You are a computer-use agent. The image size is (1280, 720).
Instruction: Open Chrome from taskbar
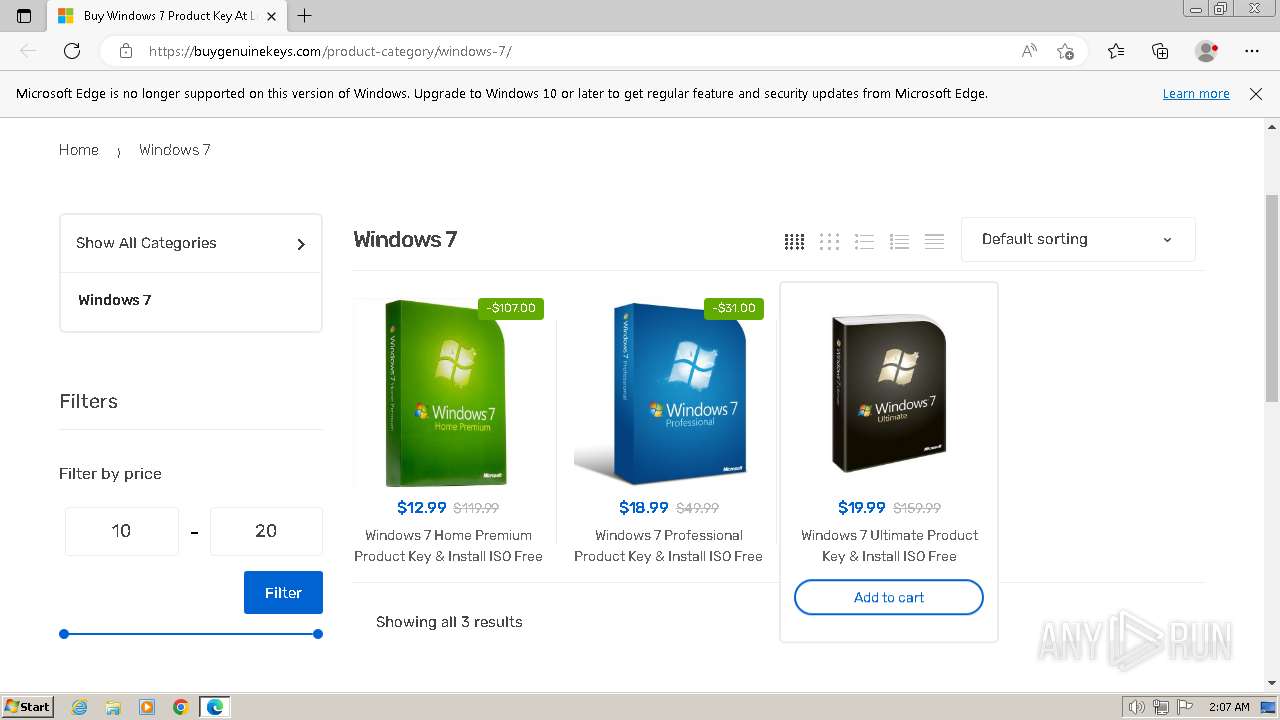point(180,707)
